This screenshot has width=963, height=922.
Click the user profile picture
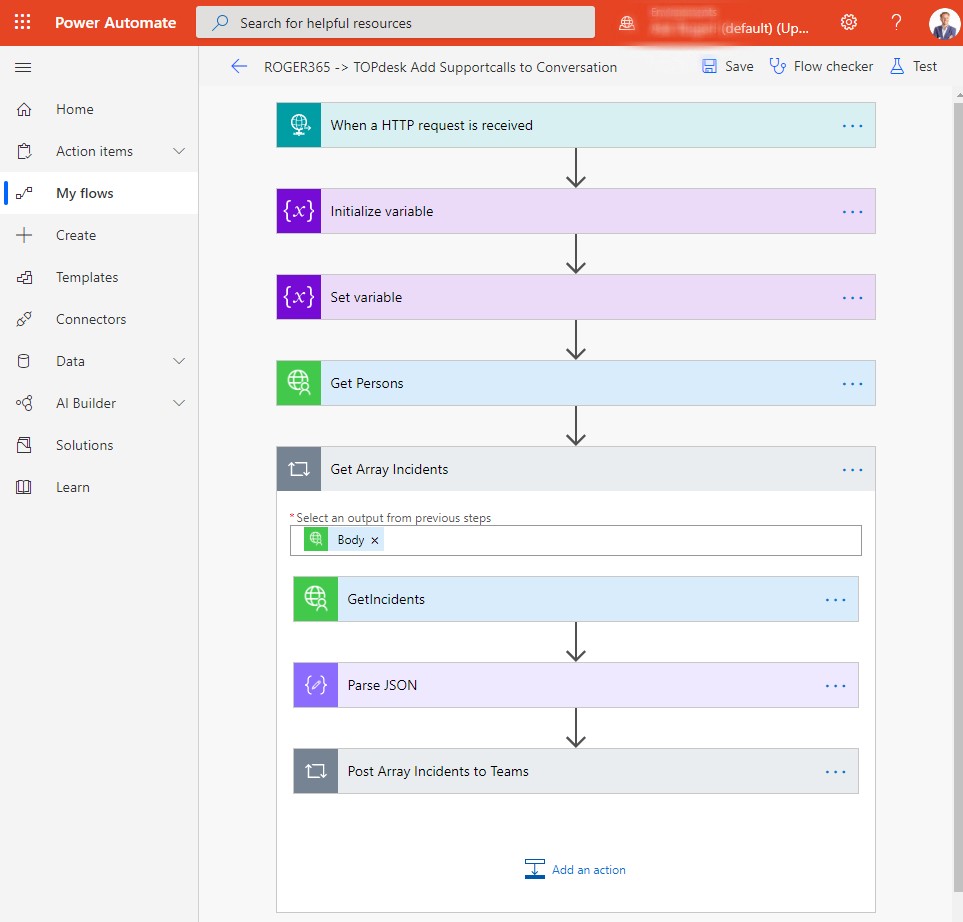click(x=943, y=23)
